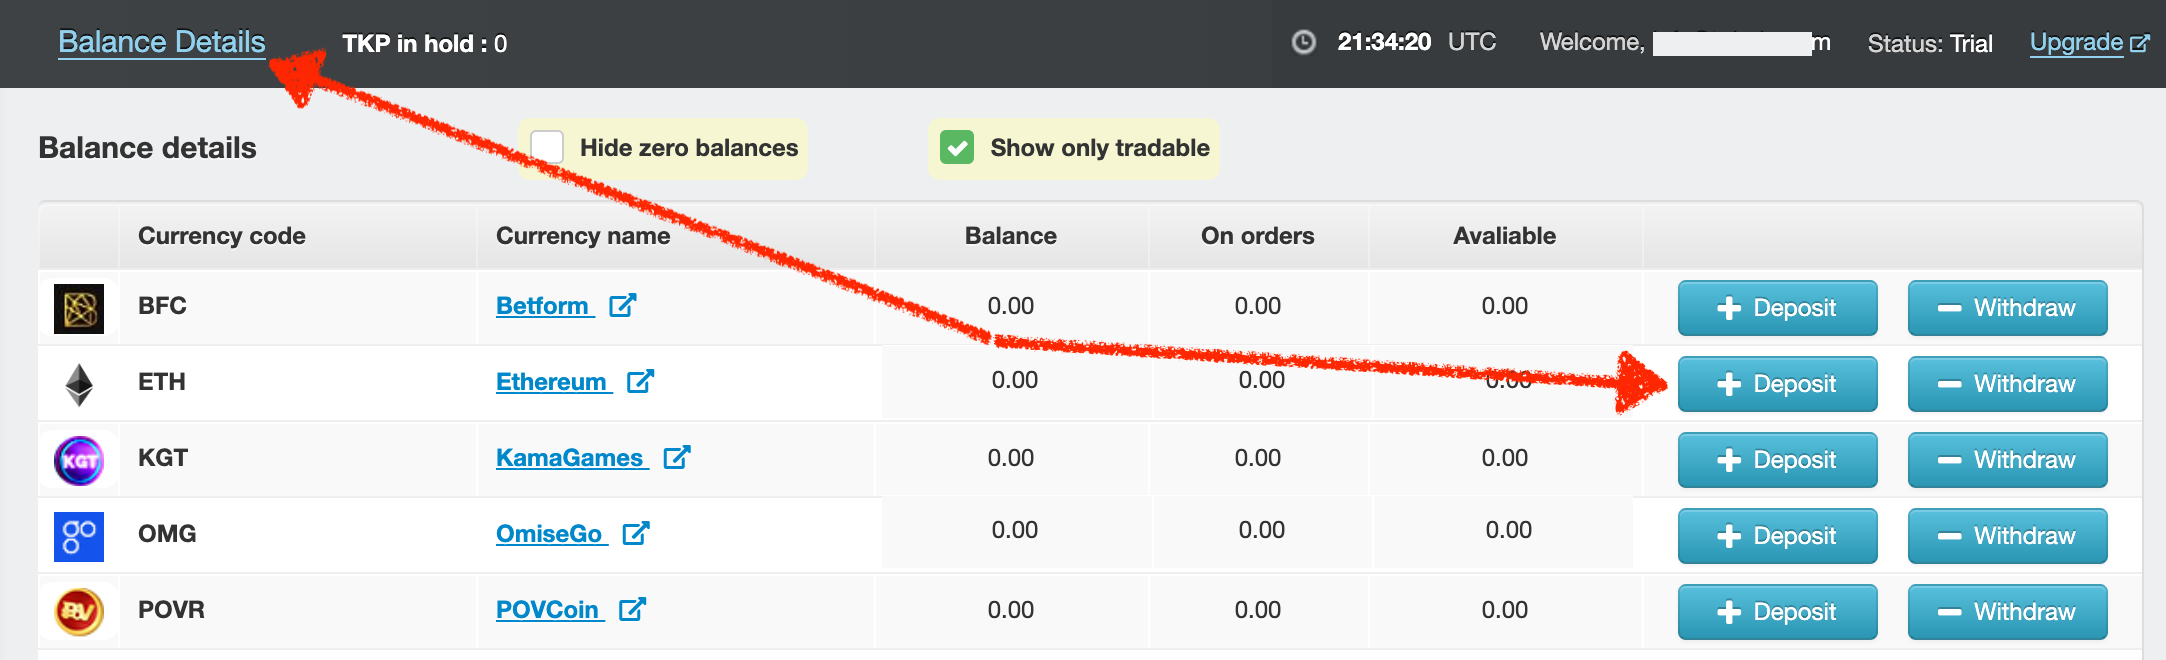Click the POVCoin red coin icon
Screen dimensions: 2166x660
[79, 612]
